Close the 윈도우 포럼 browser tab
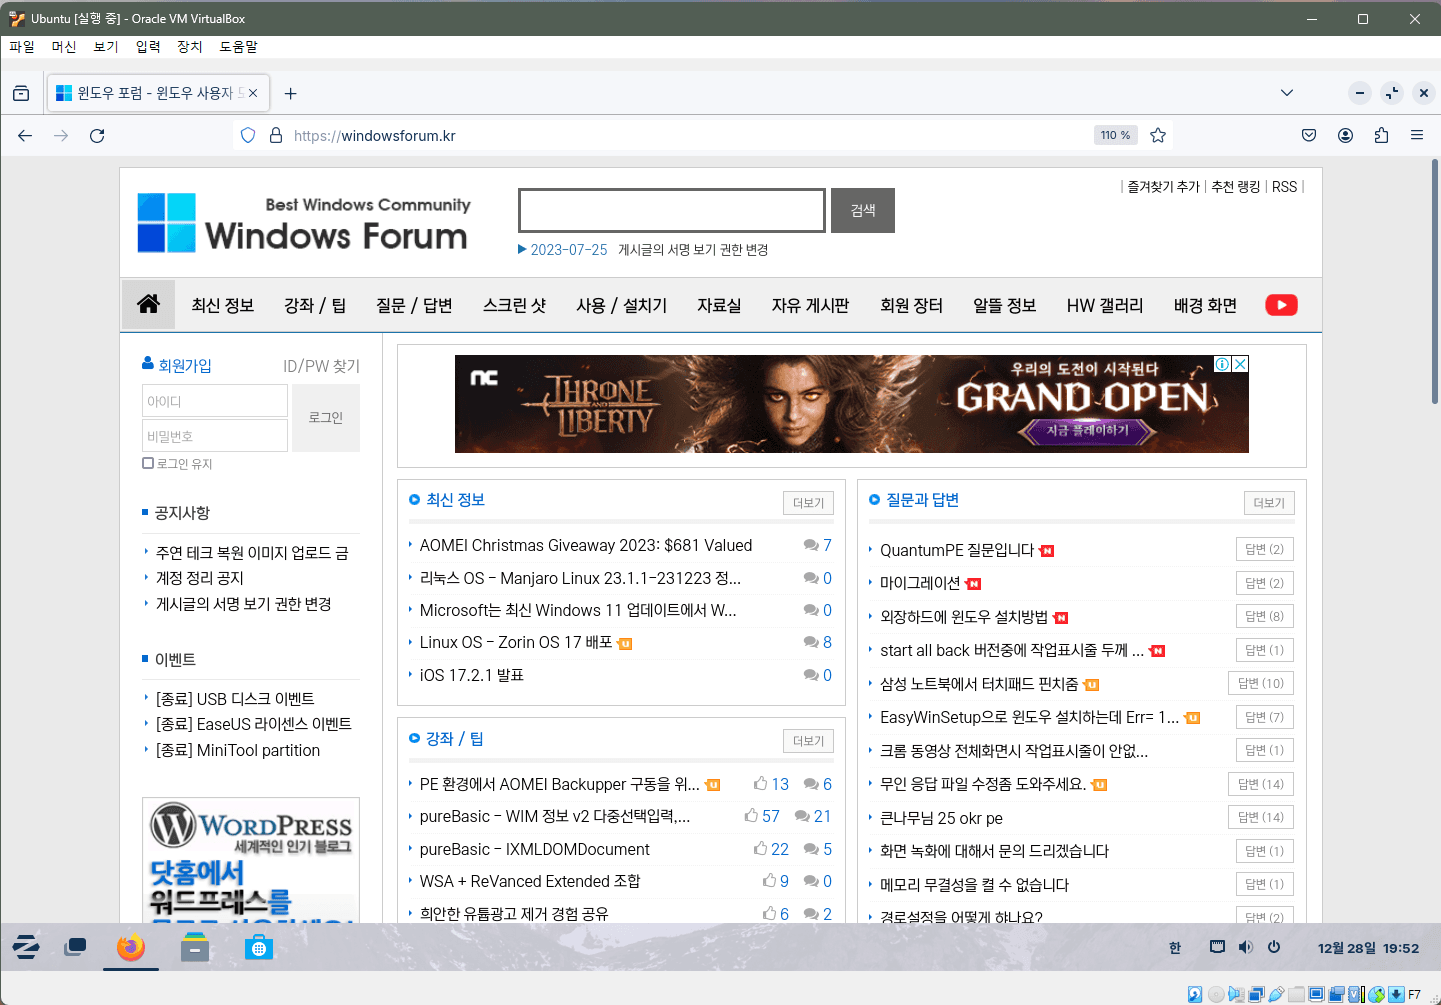The image size is (1441, 1005). pos(253,93)
